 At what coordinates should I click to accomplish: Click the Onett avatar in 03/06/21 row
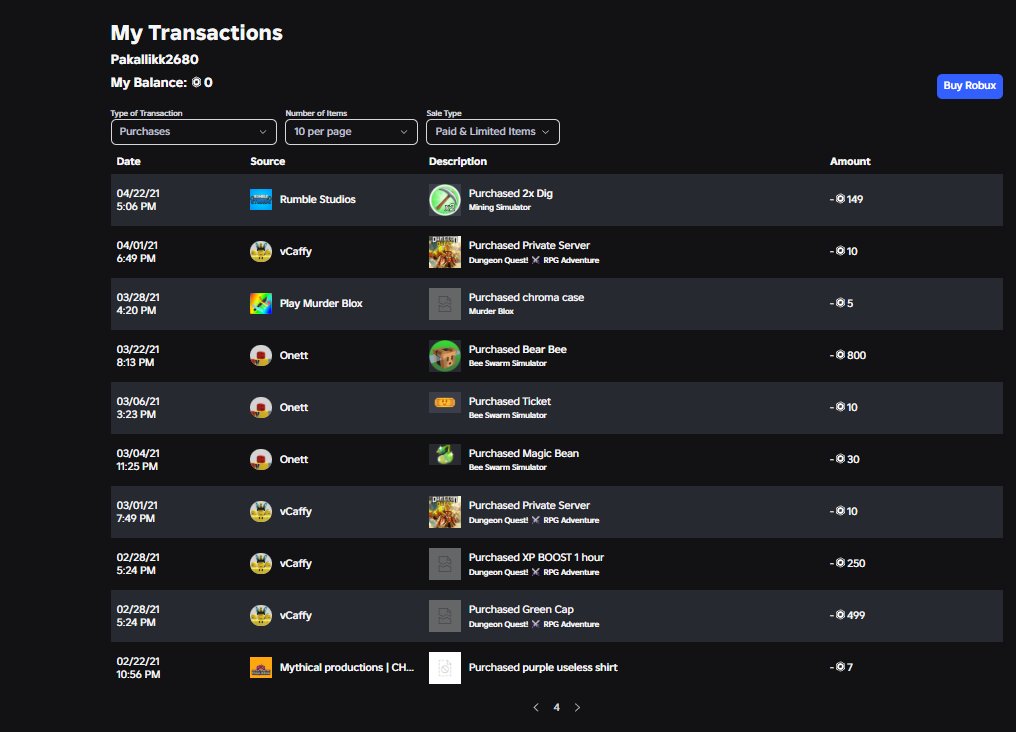pyautogui.click(x=261, y=407)
